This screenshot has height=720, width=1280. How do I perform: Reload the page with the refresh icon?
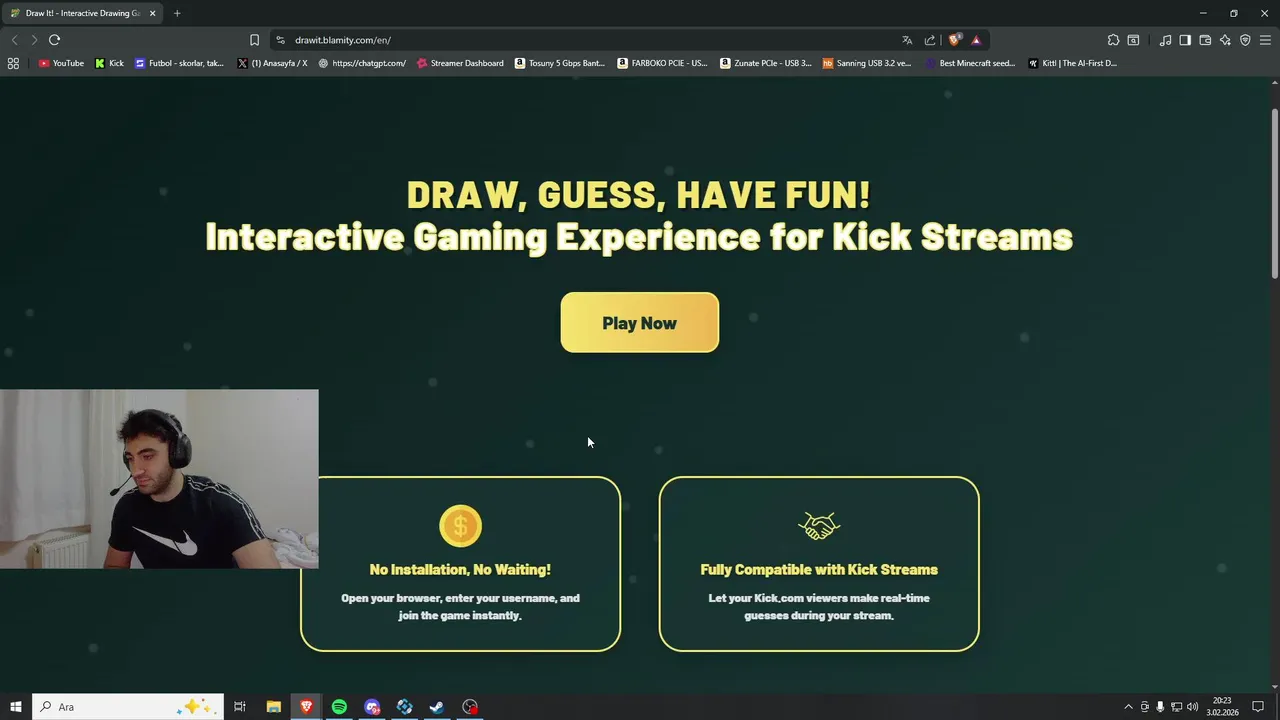click(x=54, y=40)
